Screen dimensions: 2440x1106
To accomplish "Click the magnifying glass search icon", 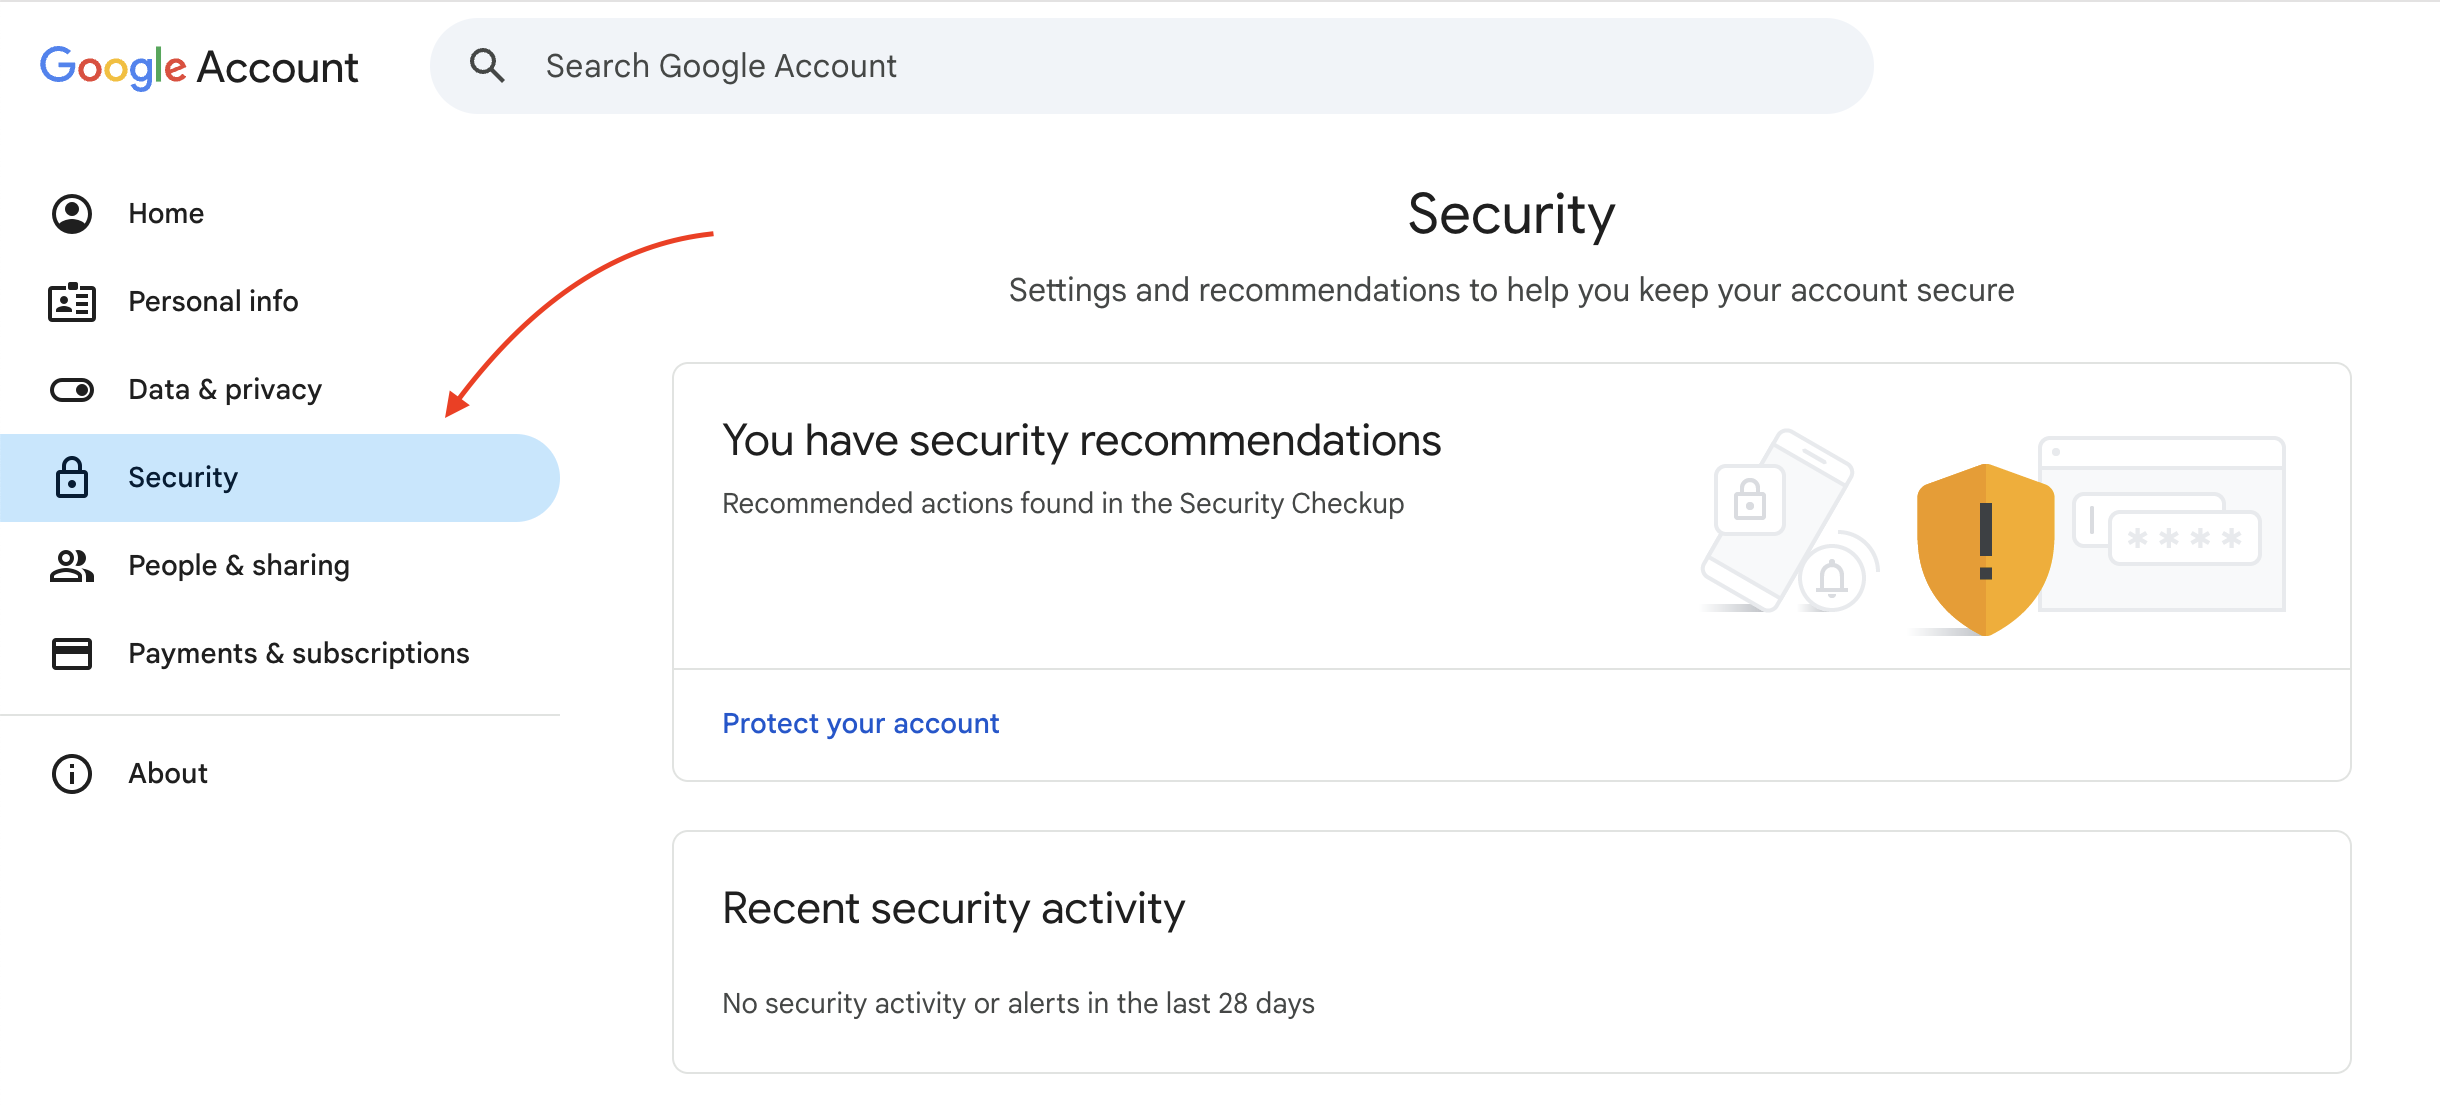I will point(487,64).
